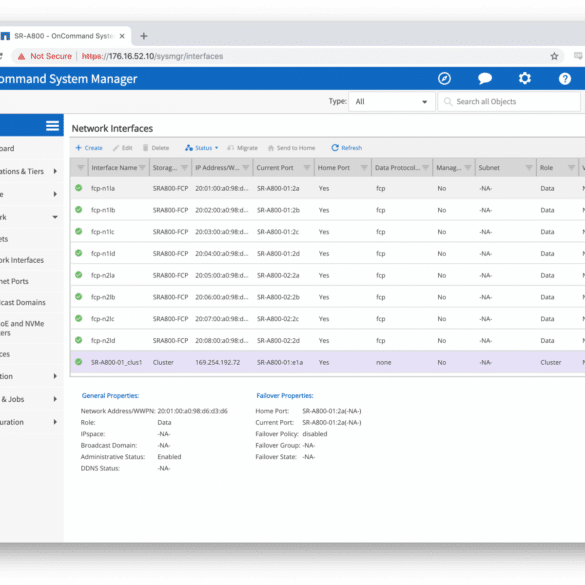Open Dashboard in sidebar

pos(7,148)
